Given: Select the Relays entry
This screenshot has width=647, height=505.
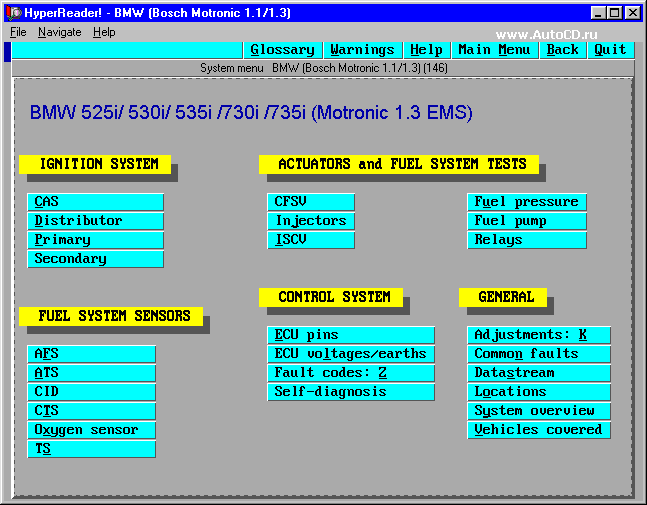Looking at the screenshot, I should pos(527,240).
